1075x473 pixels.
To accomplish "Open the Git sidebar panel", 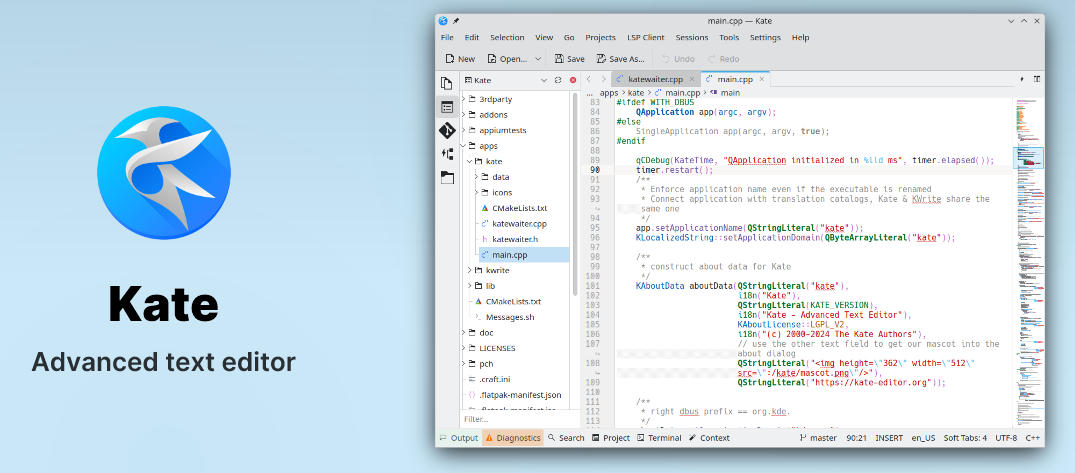I will pos(447,130).
